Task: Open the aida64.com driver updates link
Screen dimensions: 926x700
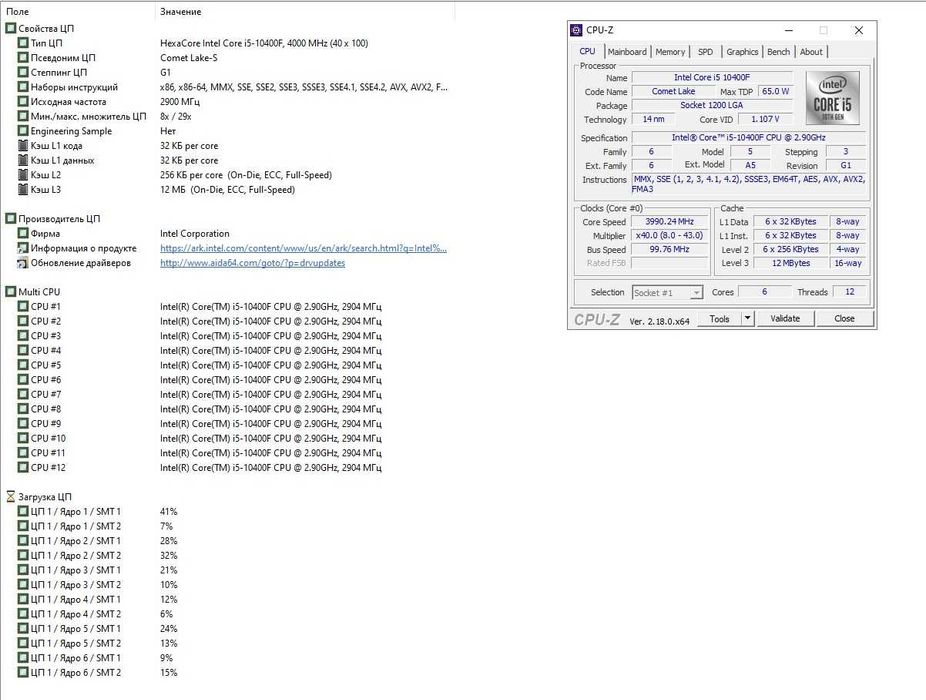Action: pos(252,263)
